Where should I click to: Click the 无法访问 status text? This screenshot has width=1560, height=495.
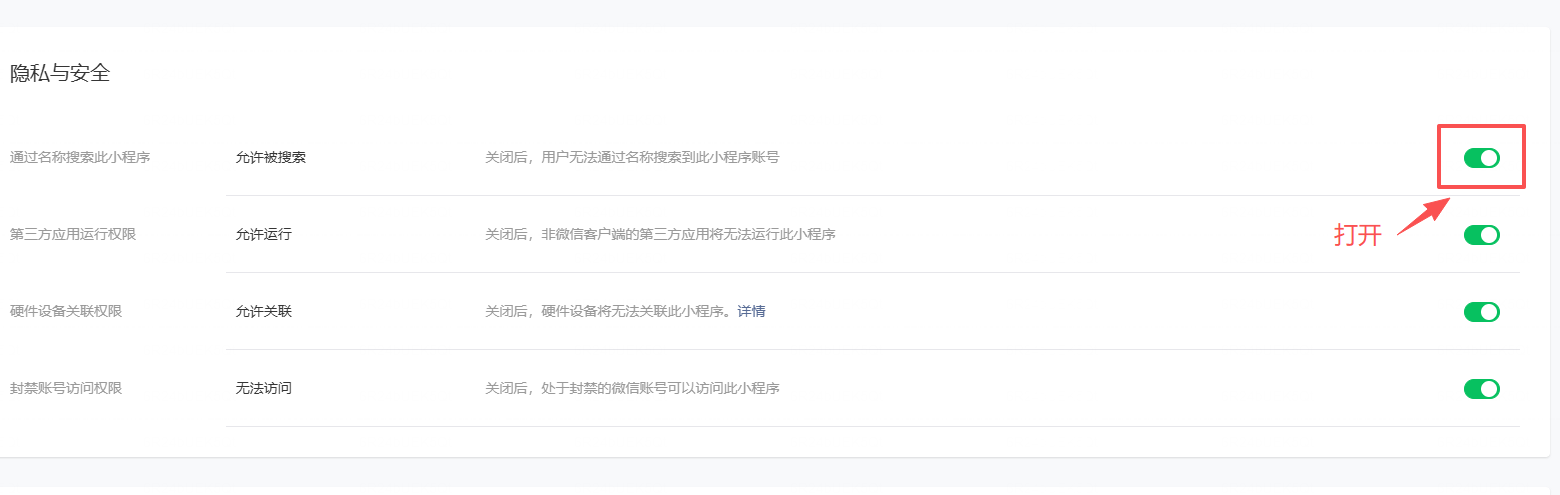[264, 388]
